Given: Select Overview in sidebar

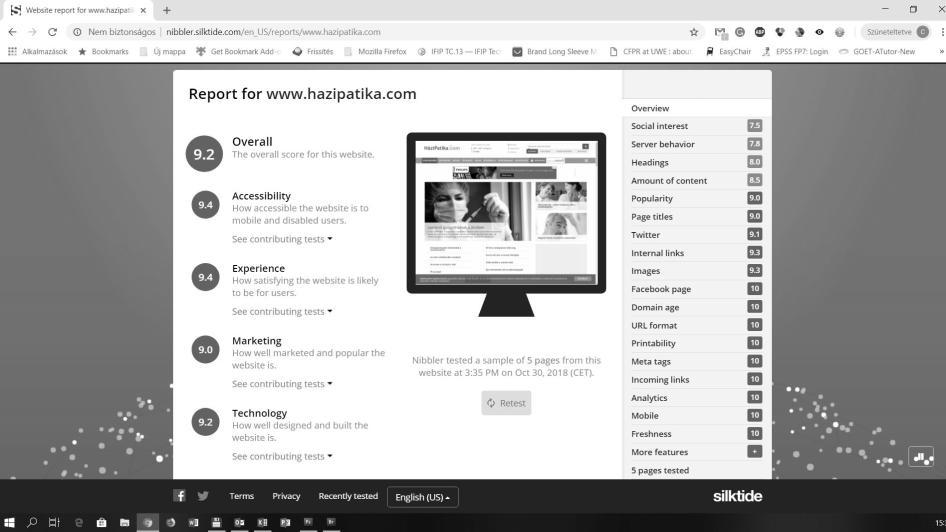Looking at the screenshot, I should point(697,108).
